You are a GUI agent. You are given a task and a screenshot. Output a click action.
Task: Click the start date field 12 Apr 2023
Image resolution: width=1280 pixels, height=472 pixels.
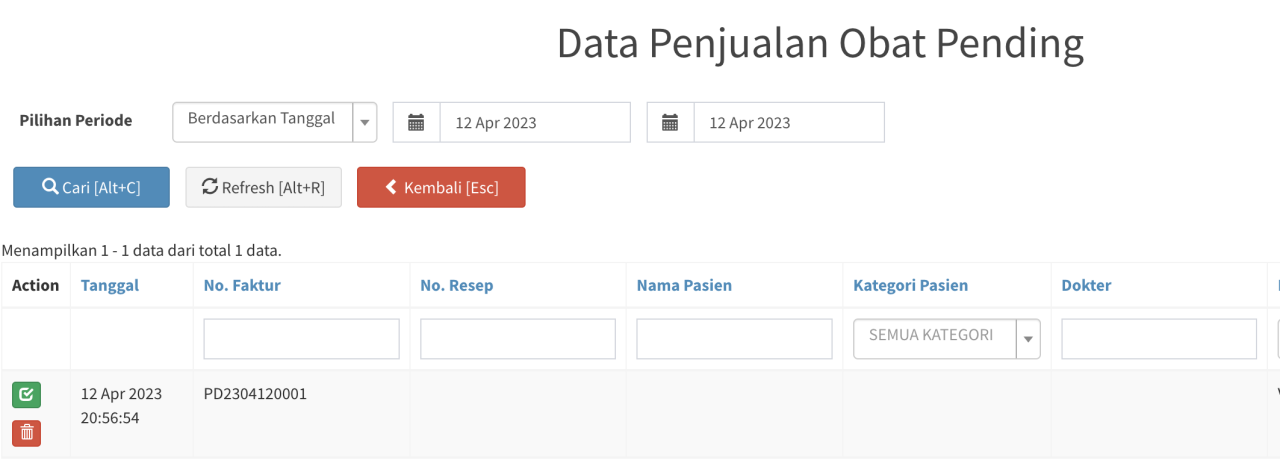pyautogui.click(x=535, y=122)
